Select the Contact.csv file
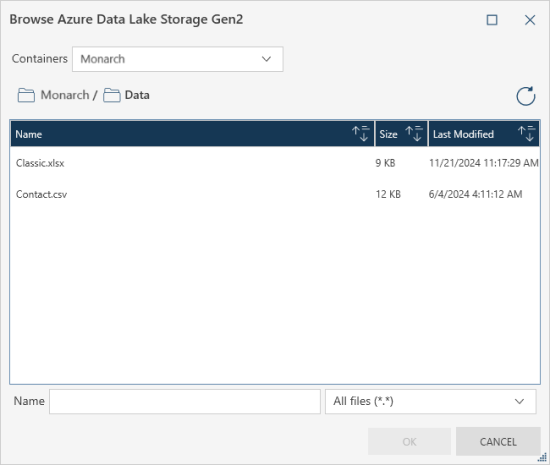550x465 pixels. (41, 194)
